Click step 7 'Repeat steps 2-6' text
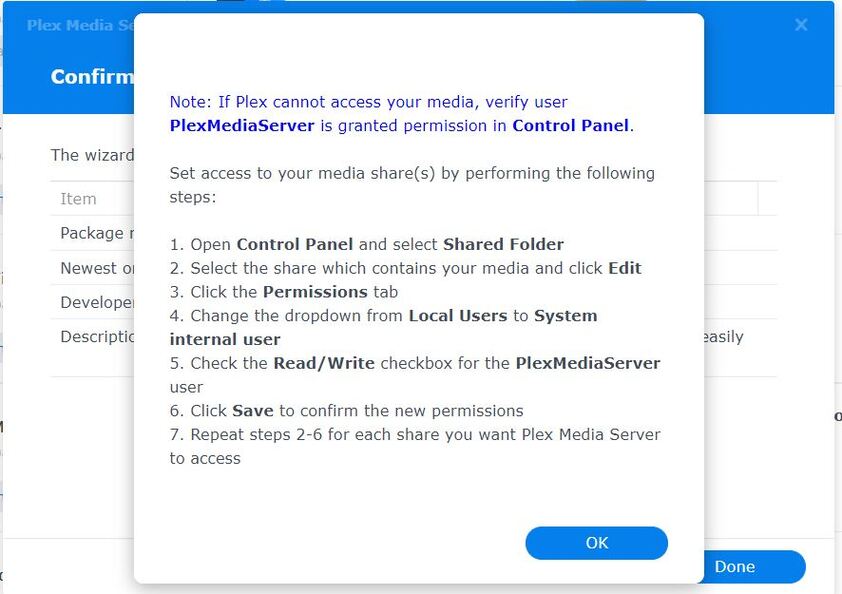 (x=256, y=434)
